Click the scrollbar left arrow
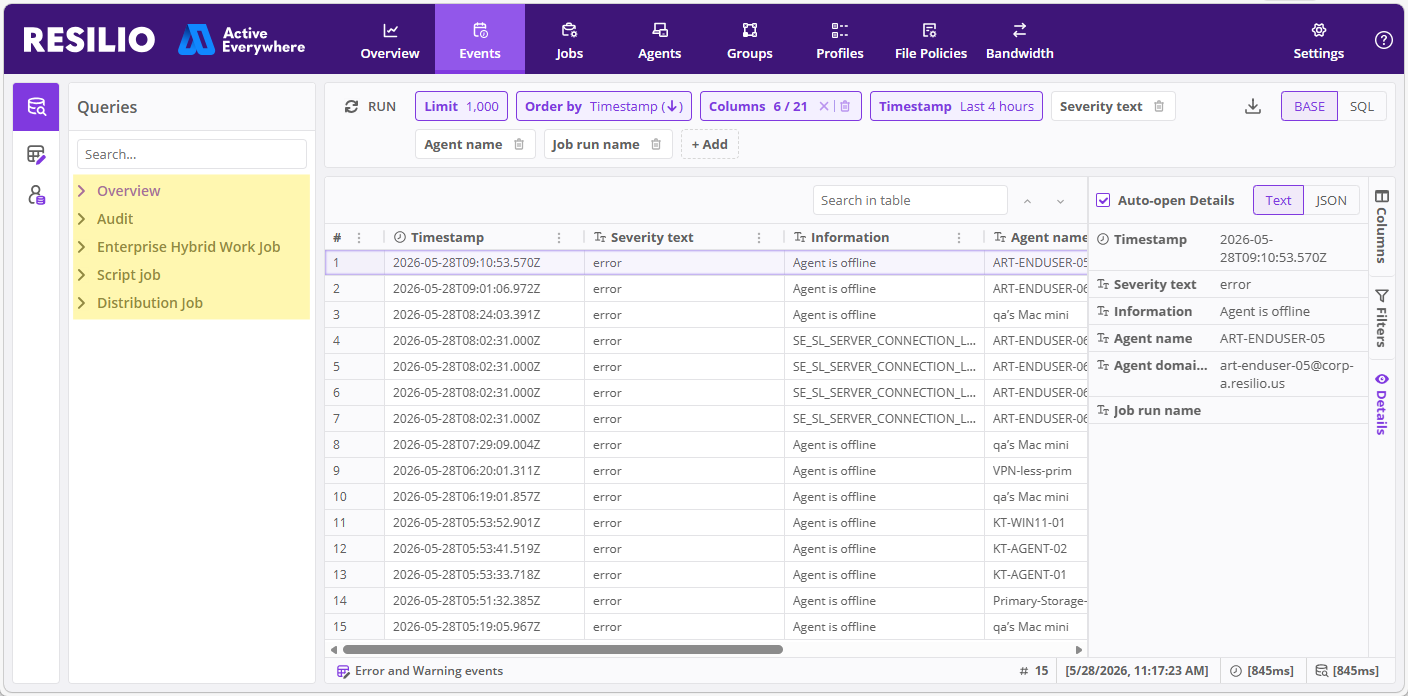The height and width of the screenshot is (696, 1408). pos(333,649)
